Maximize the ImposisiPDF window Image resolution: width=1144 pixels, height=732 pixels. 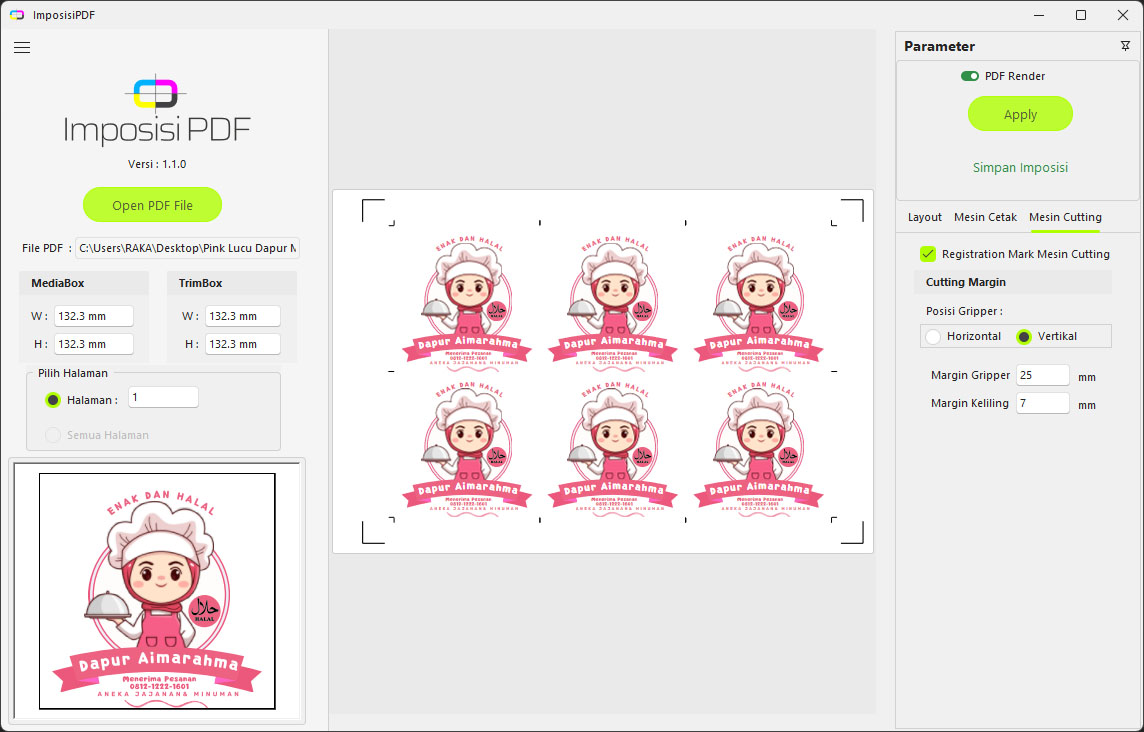tap(1081, 15)
